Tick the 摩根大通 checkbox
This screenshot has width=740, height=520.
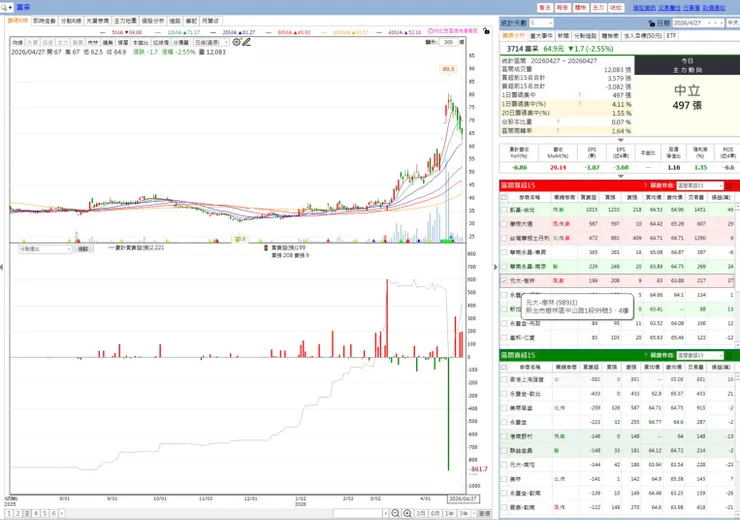(x=504, y=224)
